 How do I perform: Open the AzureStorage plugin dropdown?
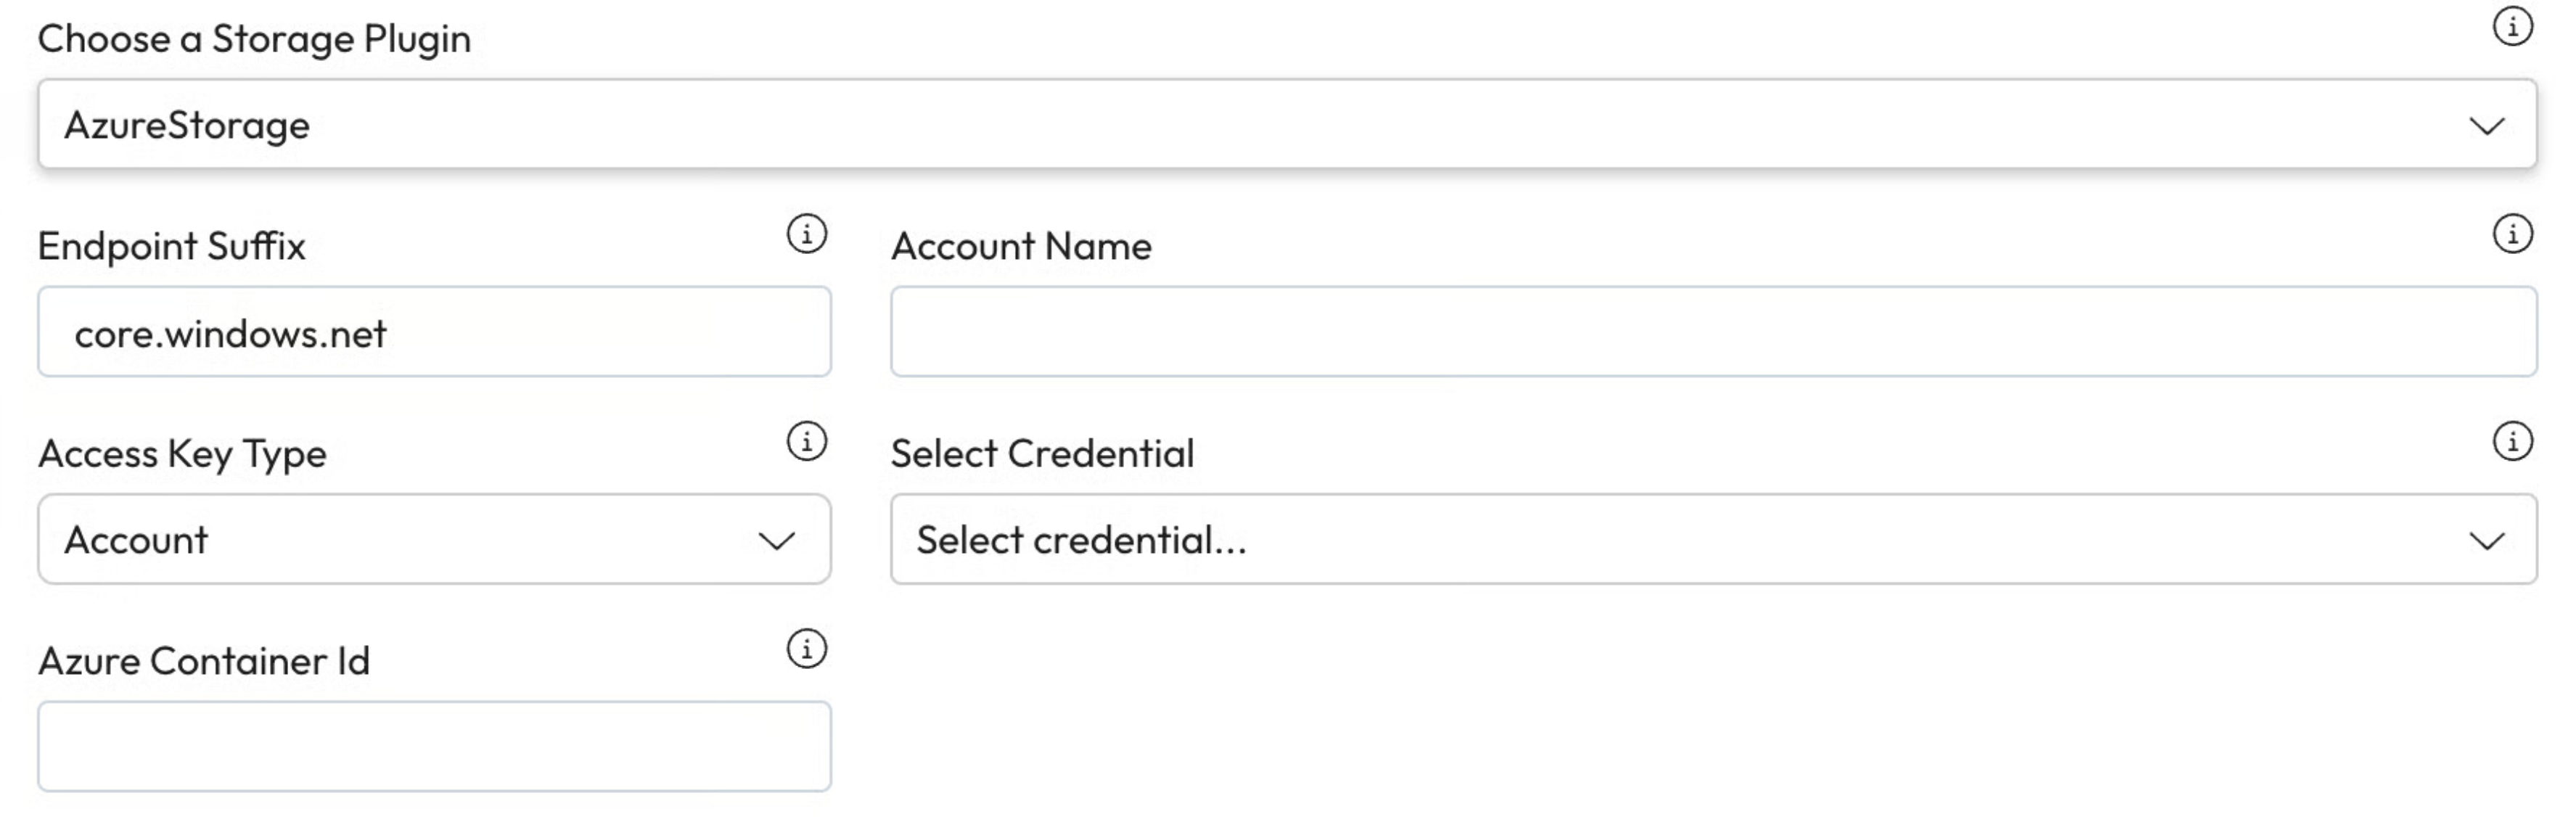tap(1286, 124)
